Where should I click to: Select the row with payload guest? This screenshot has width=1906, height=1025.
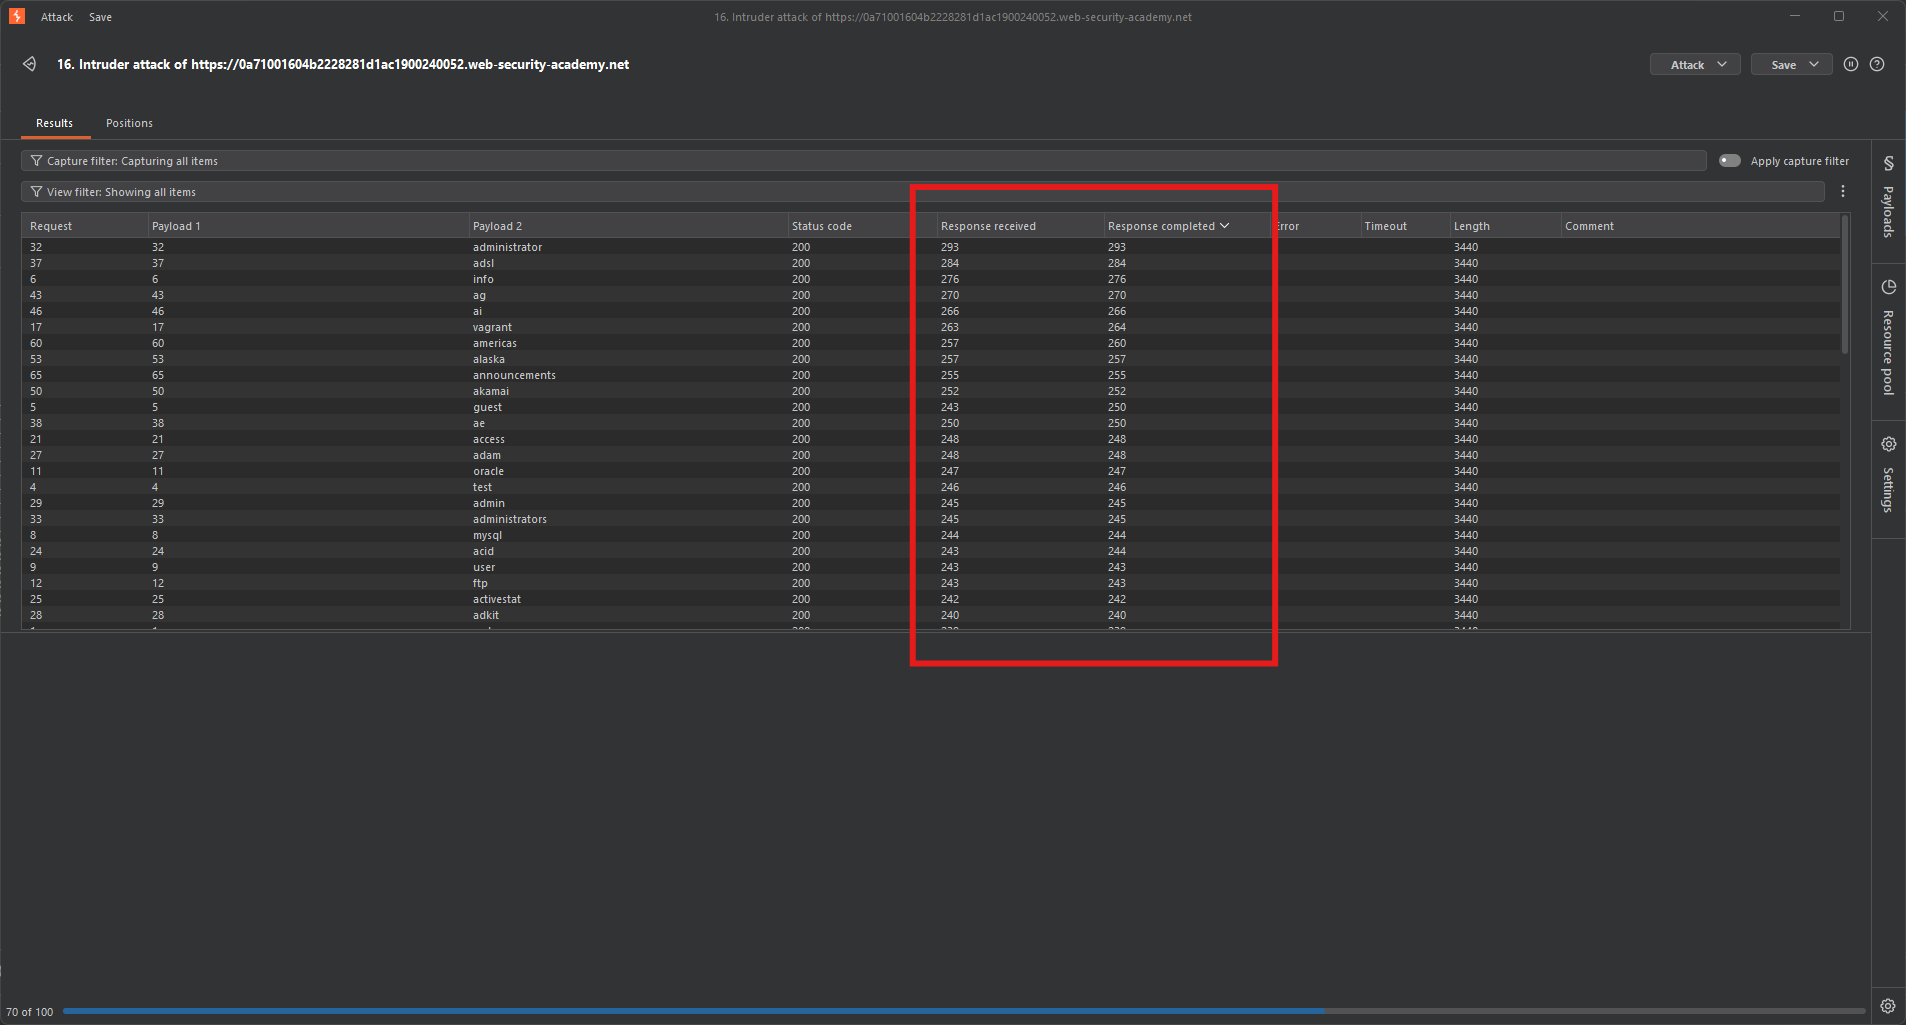point(931,407)
